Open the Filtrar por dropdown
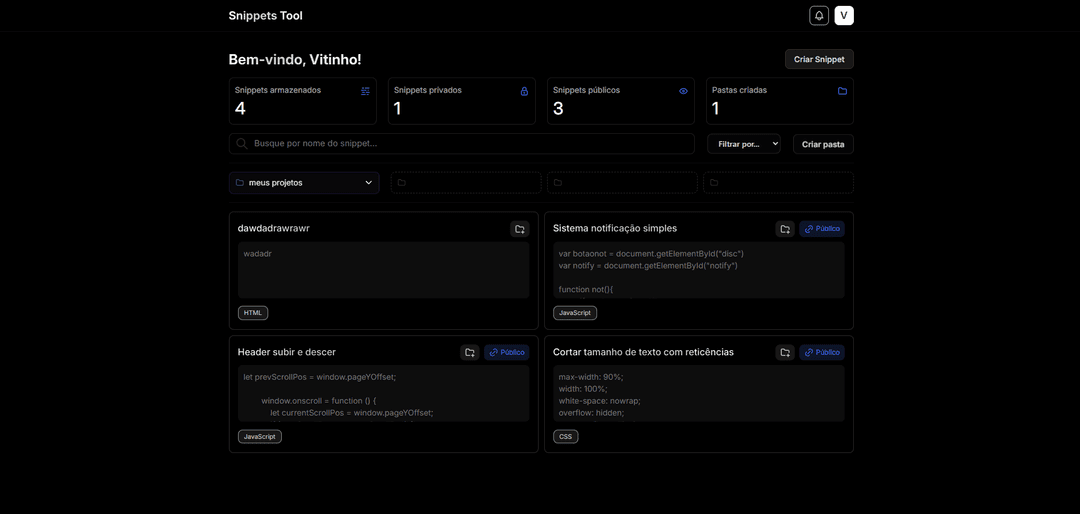 [744, 144]
